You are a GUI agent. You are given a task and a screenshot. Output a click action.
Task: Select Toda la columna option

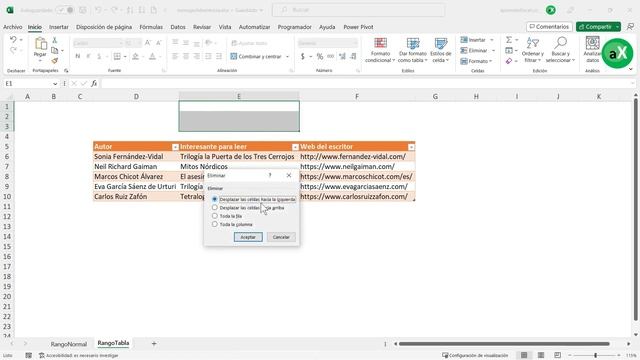[232, 224]
